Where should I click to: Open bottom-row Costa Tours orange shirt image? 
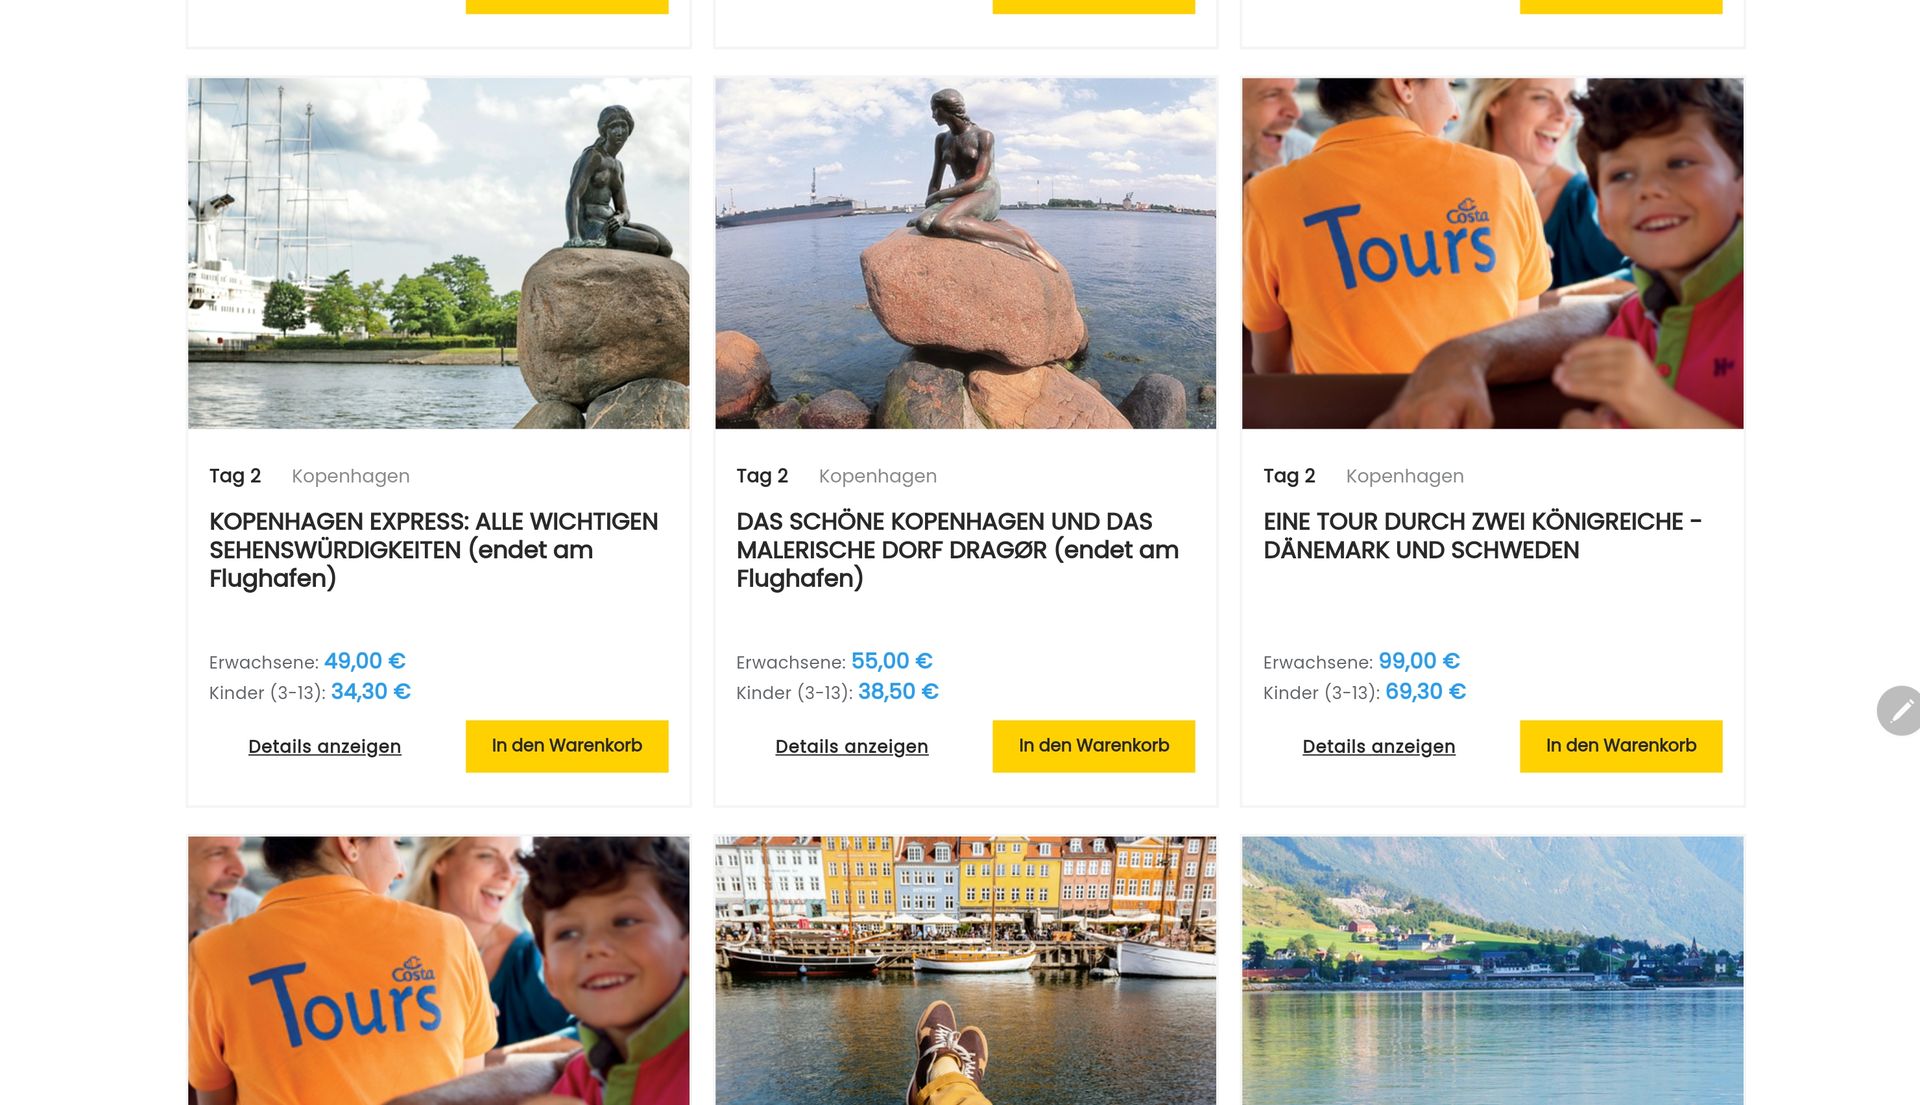click(439, 971)
